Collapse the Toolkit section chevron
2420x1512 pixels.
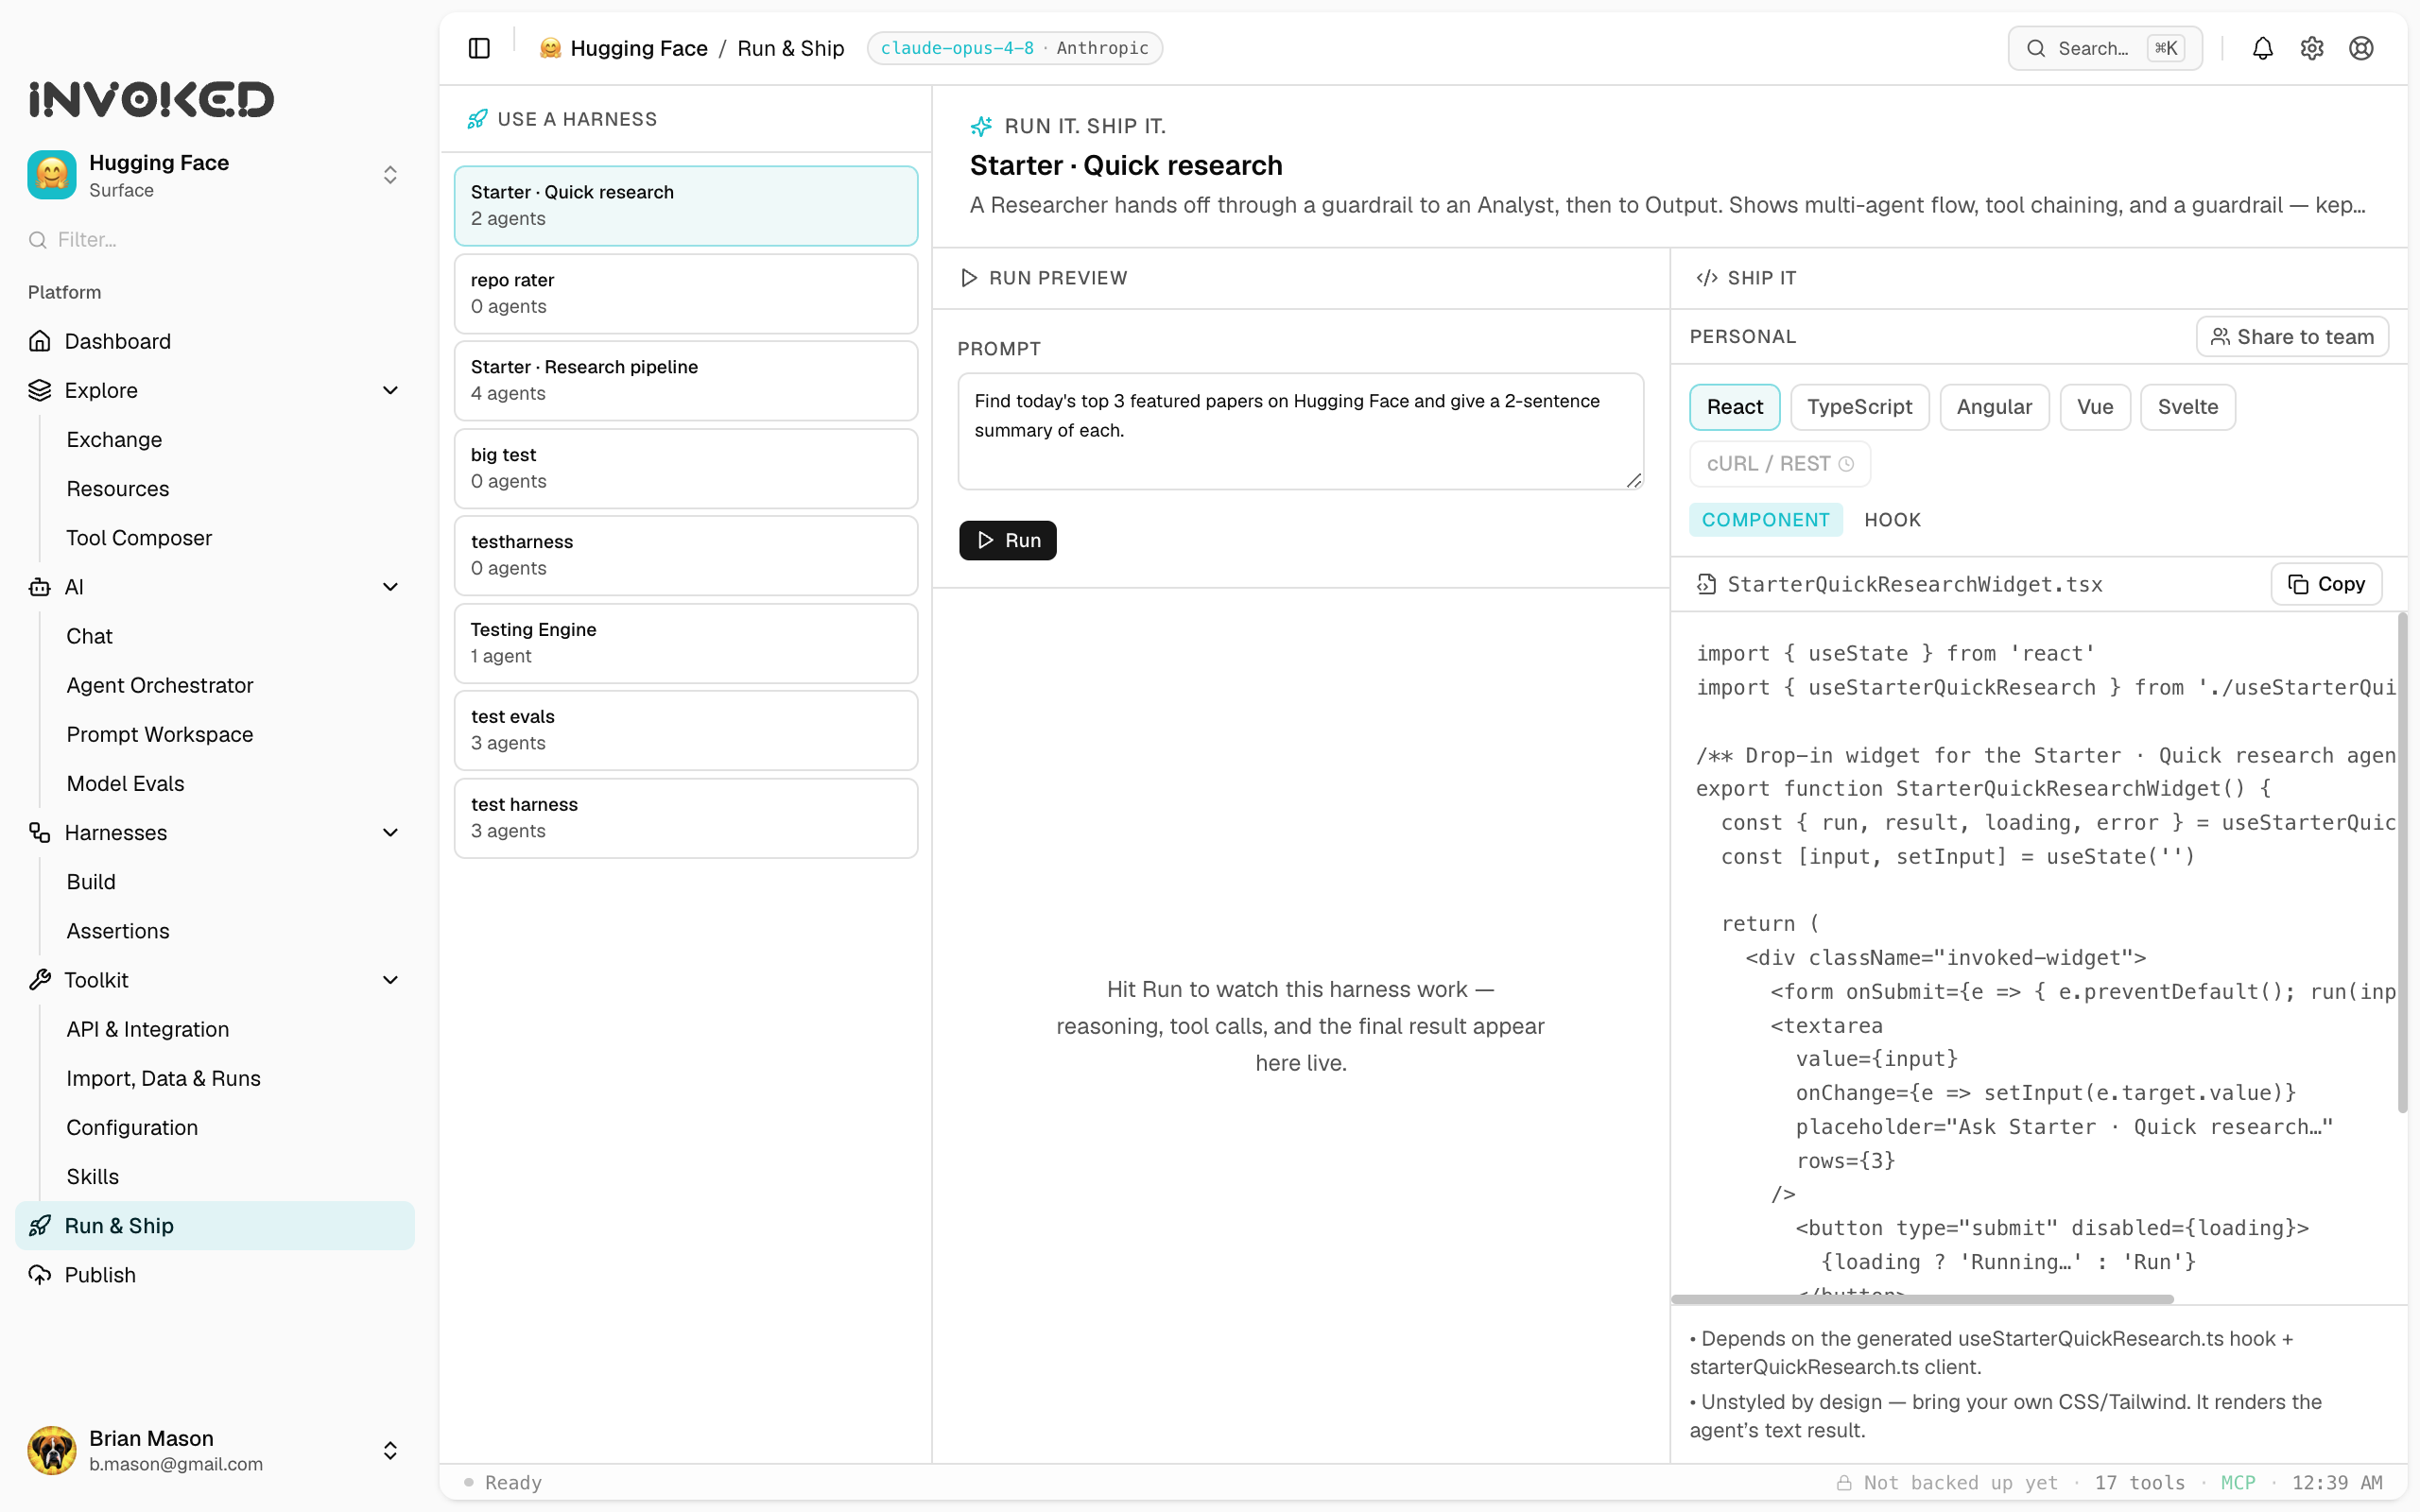click(x=390, y=980)
